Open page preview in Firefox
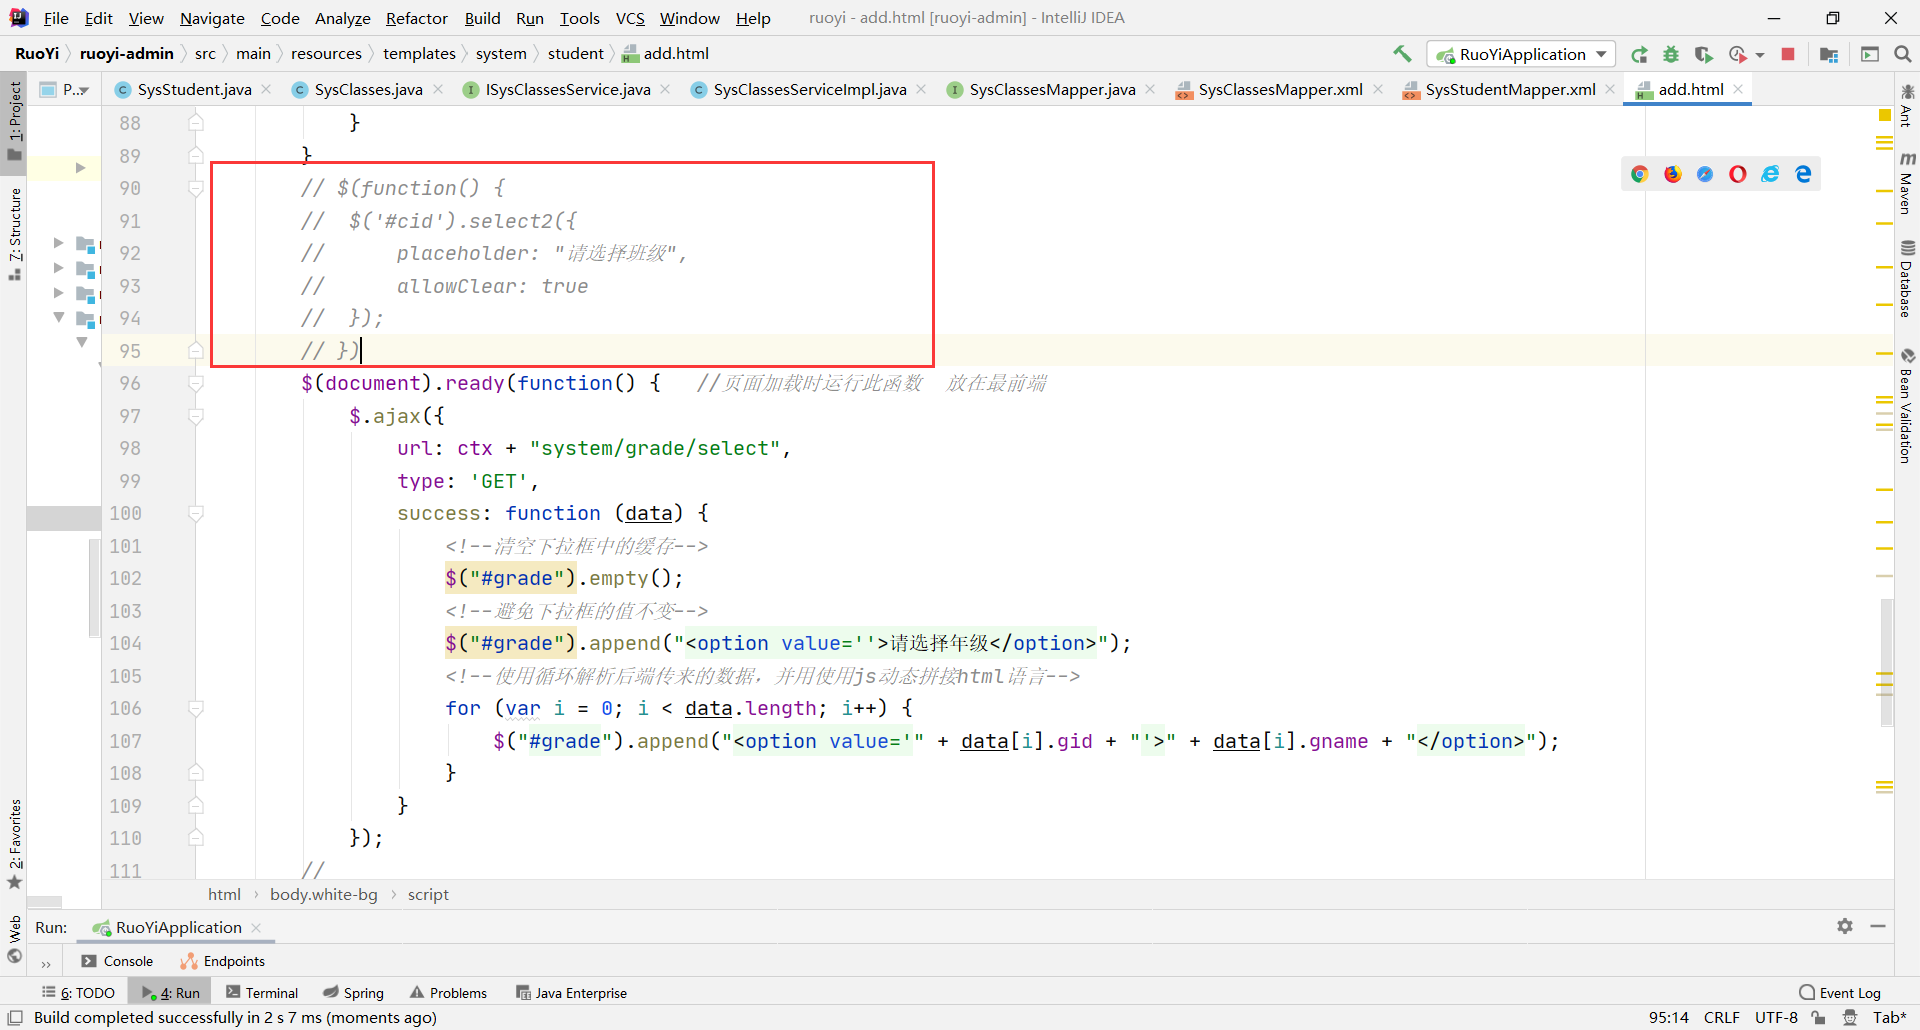The image size is (1920, 1030). (x=1672, y=174)
